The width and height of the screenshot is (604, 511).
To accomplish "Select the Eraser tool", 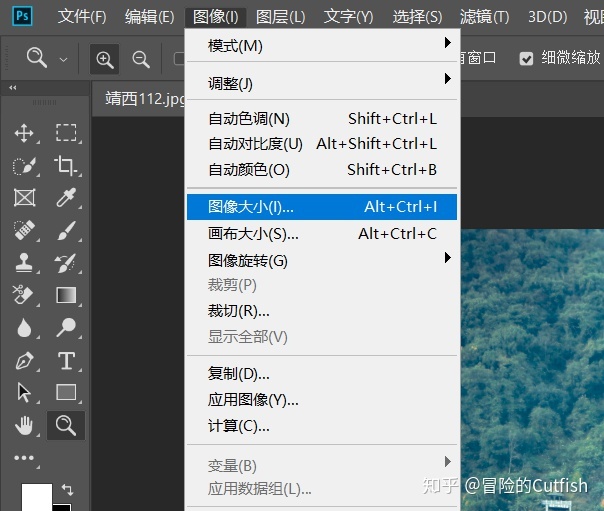I will [23, 295].
